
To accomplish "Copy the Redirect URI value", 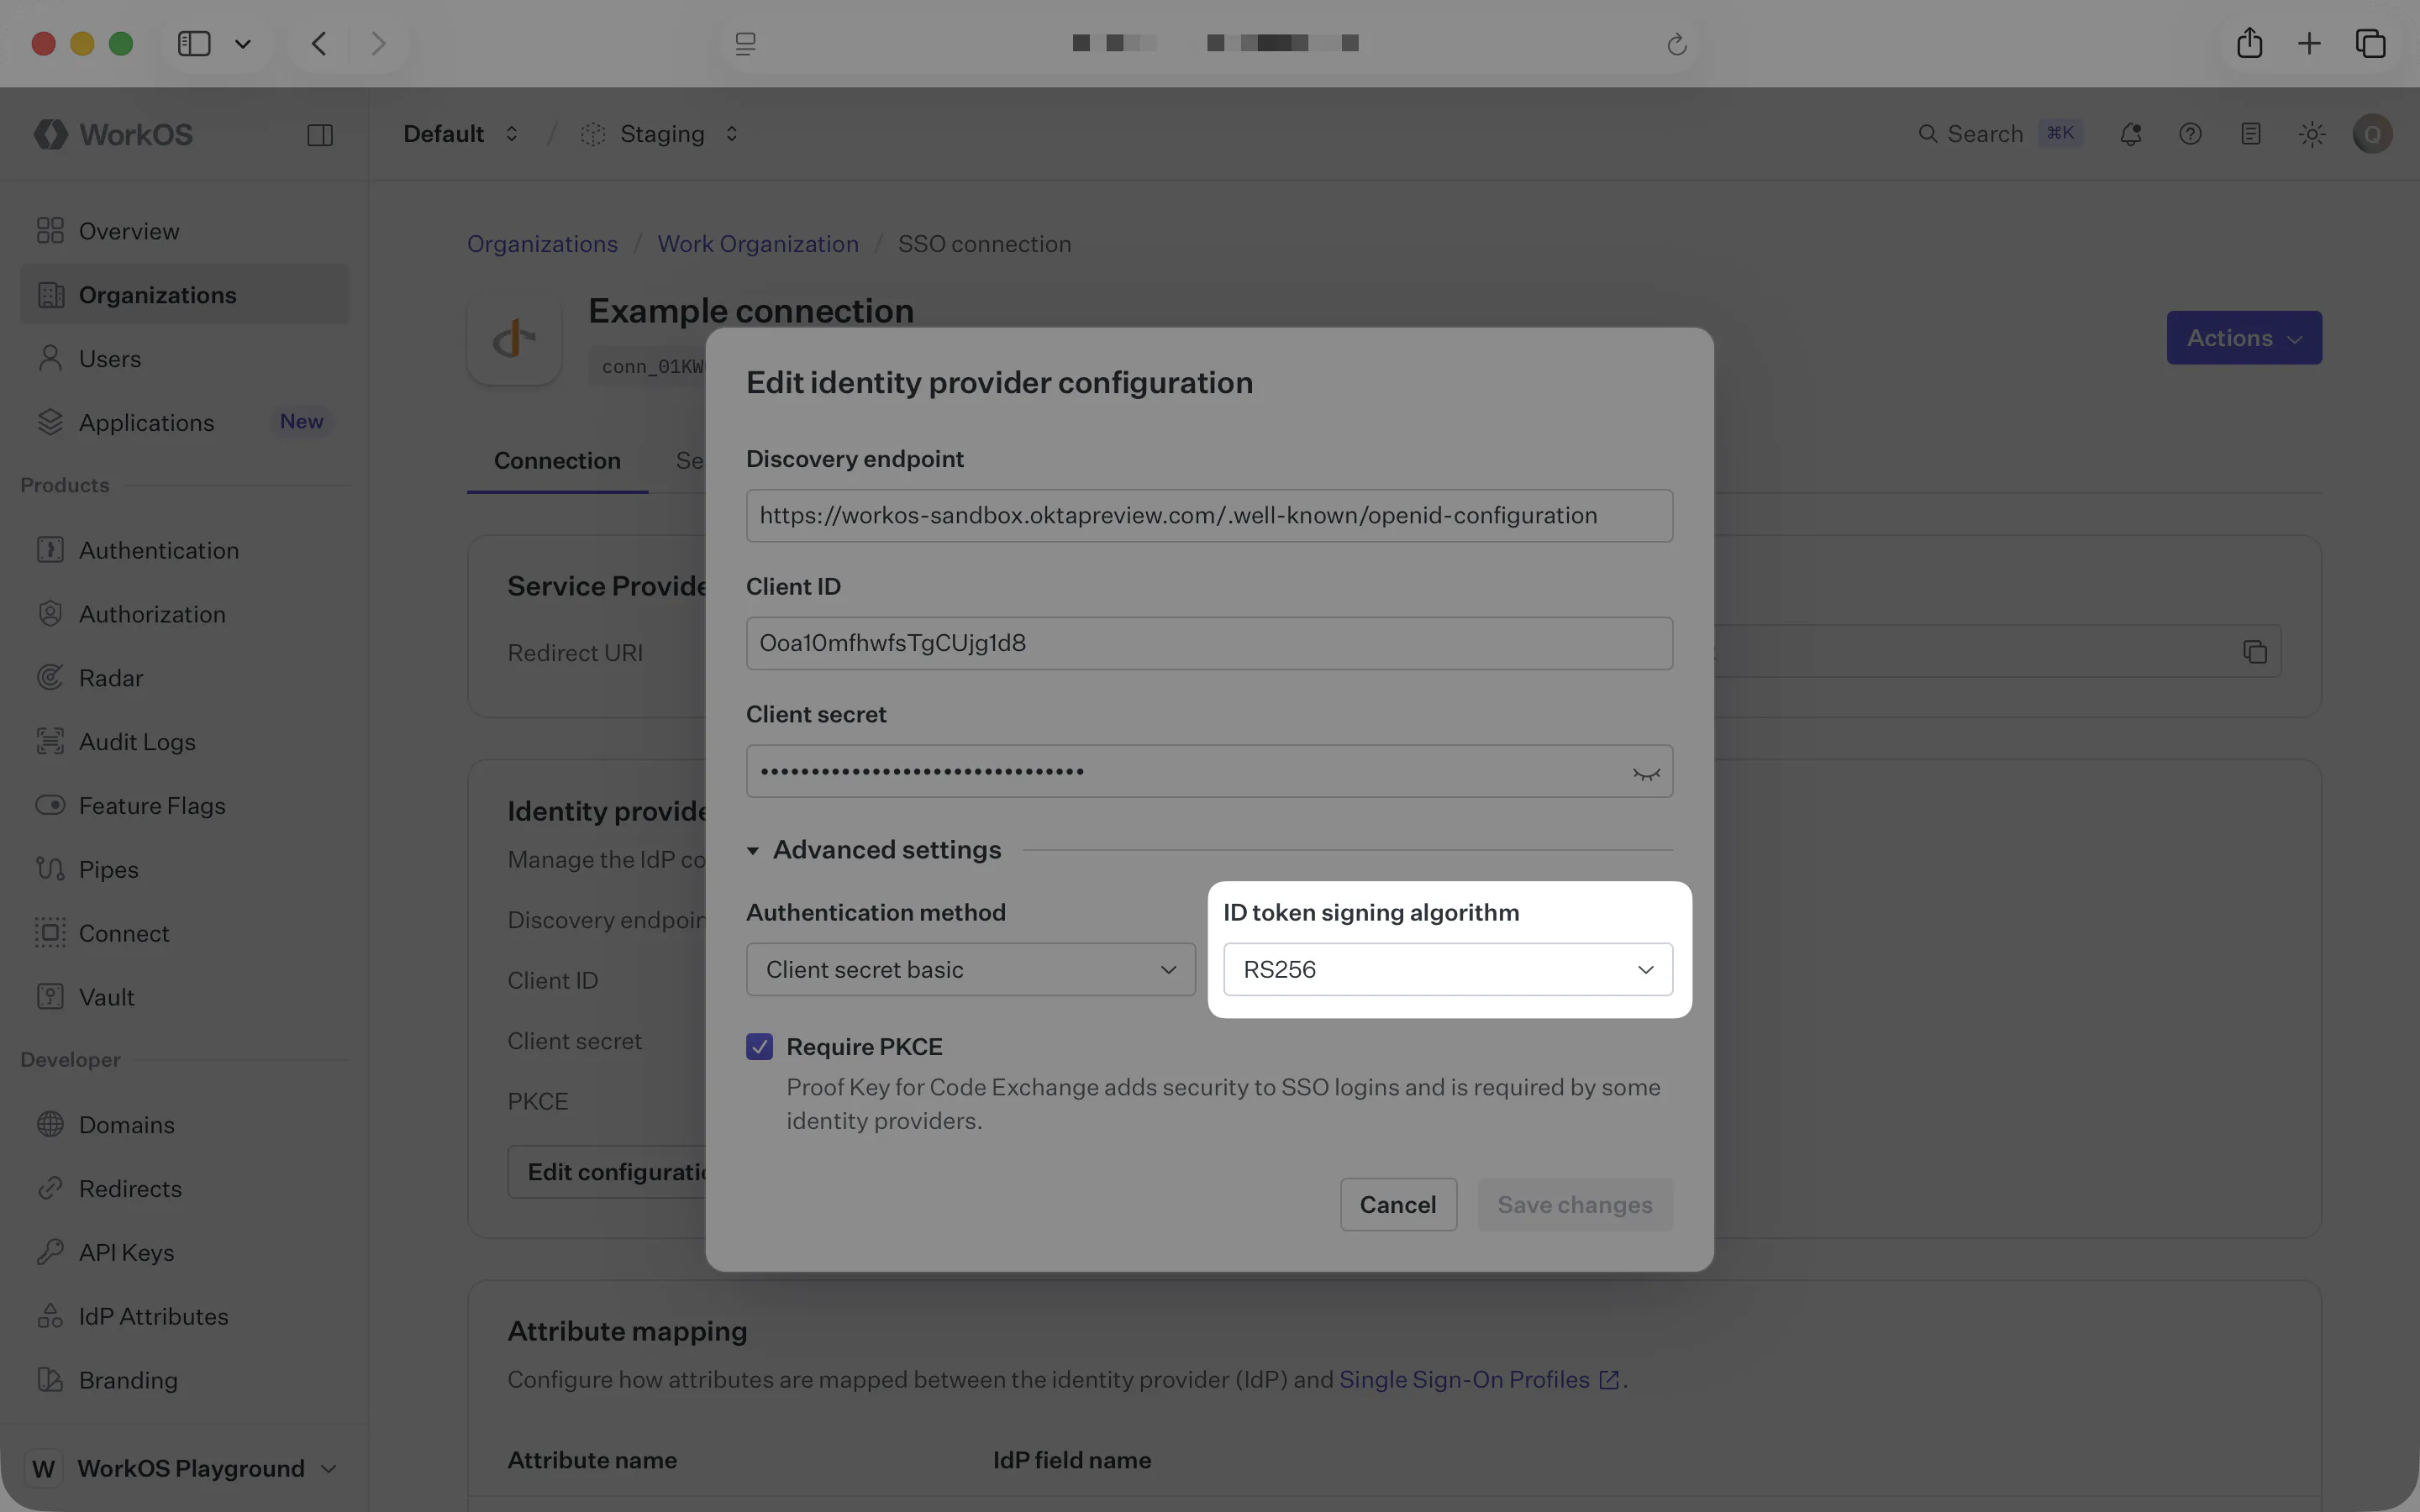I will tap(2254, 652).
